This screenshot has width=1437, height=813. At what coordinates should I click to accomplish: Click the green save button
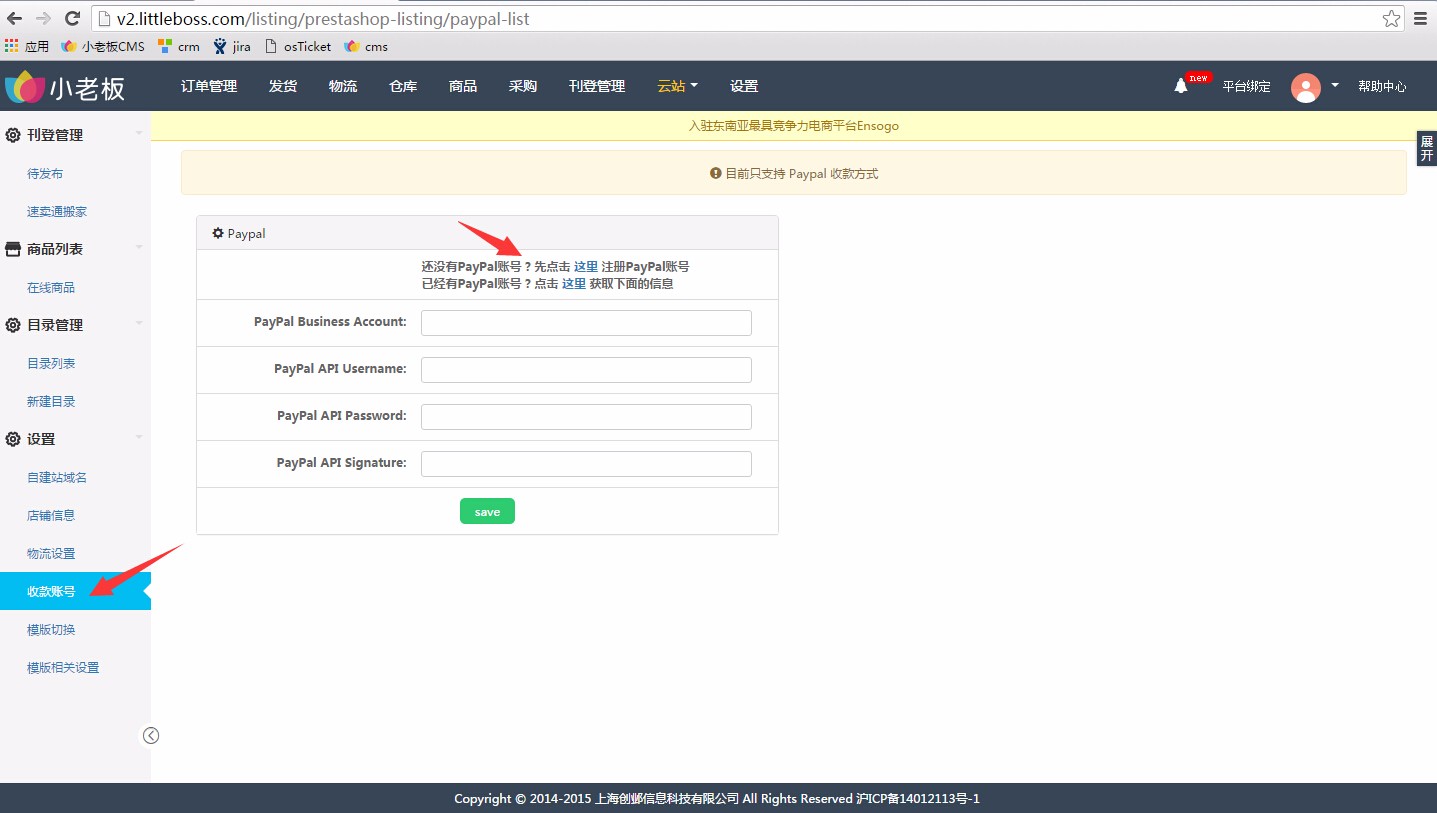point(487,511)
